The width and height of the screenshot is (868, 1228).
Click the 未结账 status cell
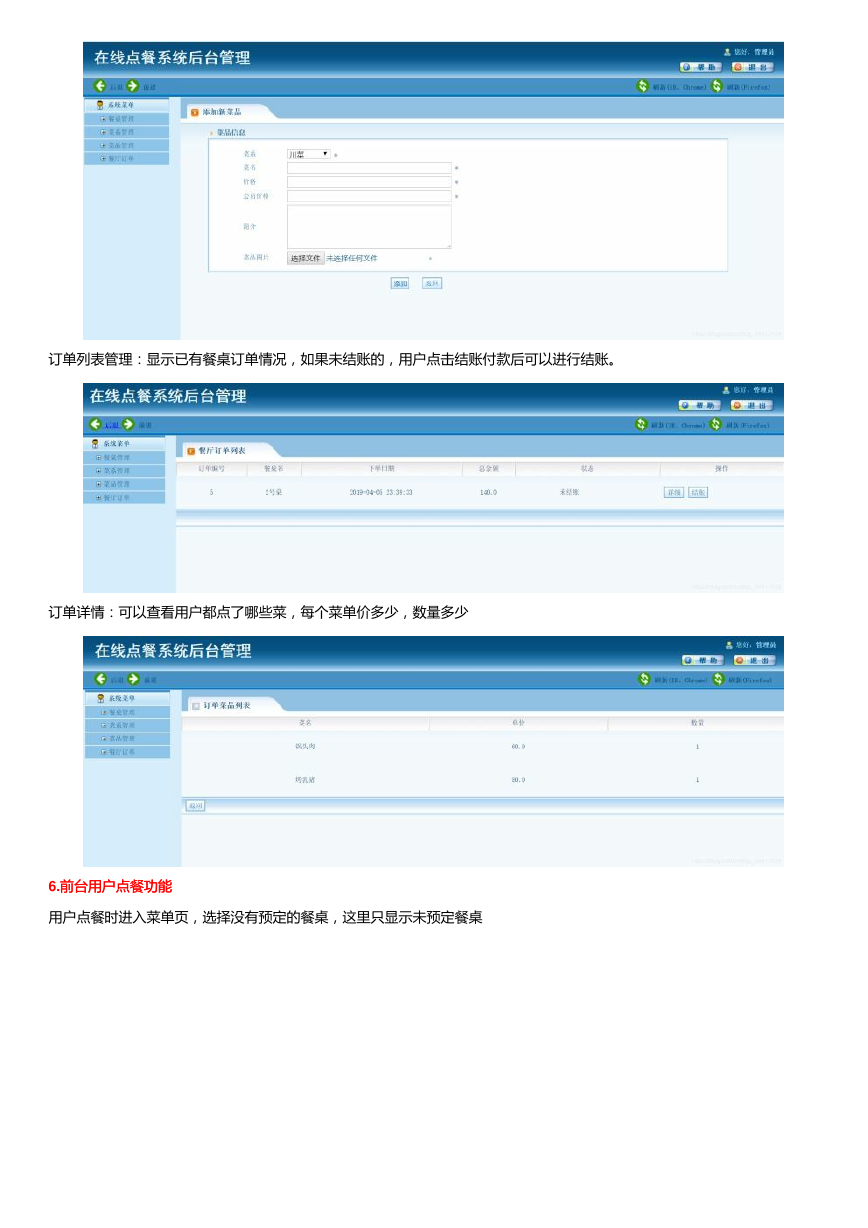[569, 493]
